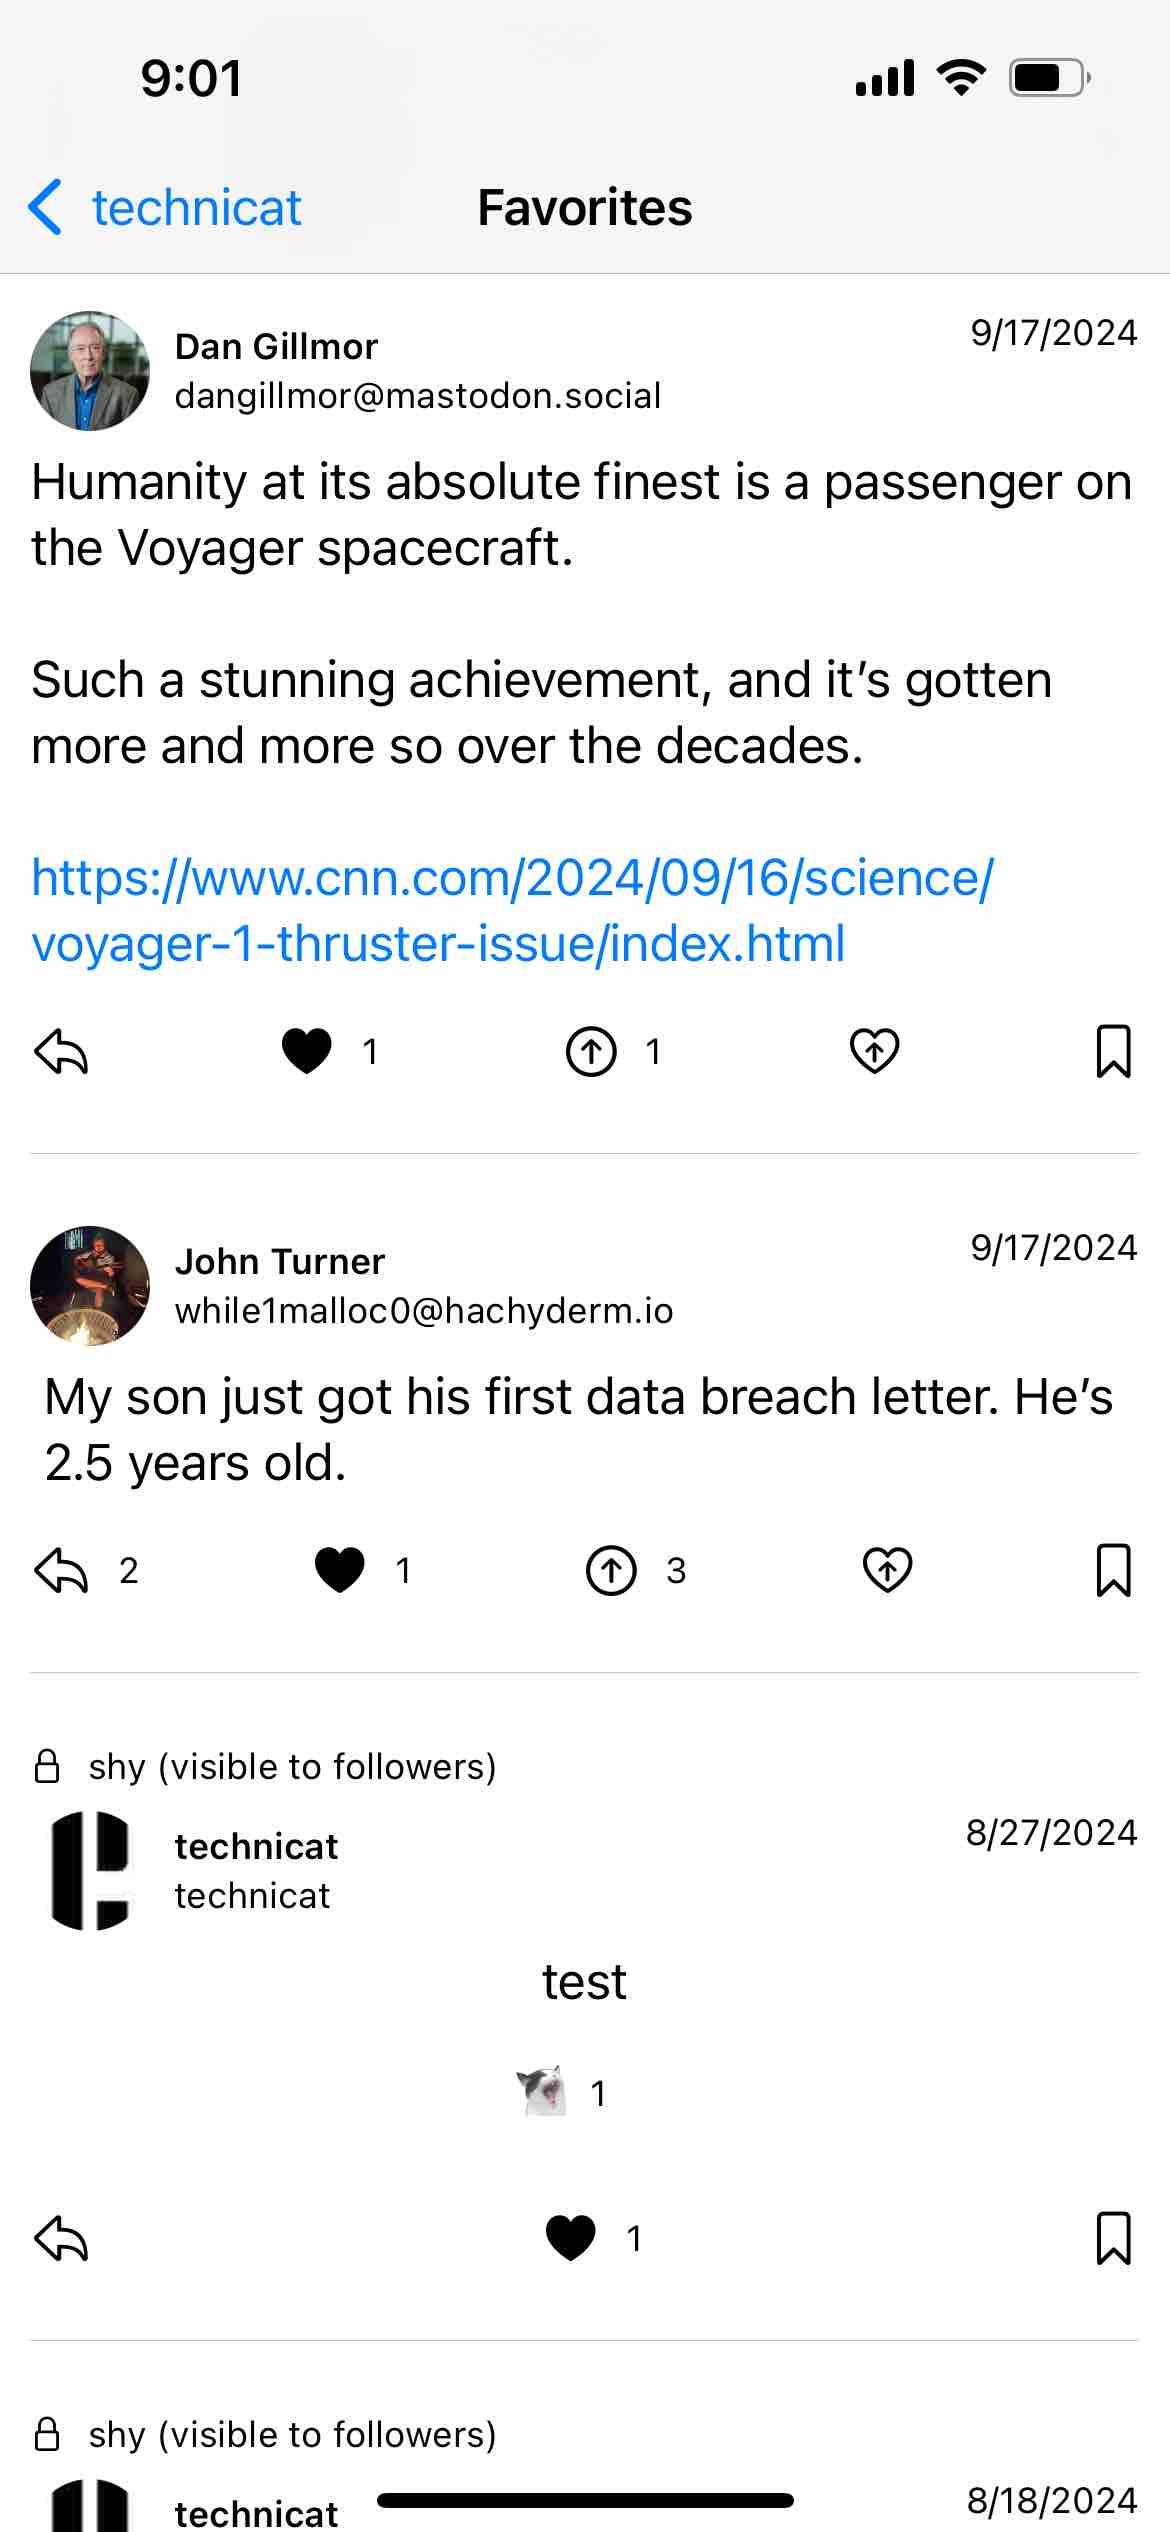
Task: Boost John Turner's data breach post
Action: pyautogui.click(x=611, y=1570)
